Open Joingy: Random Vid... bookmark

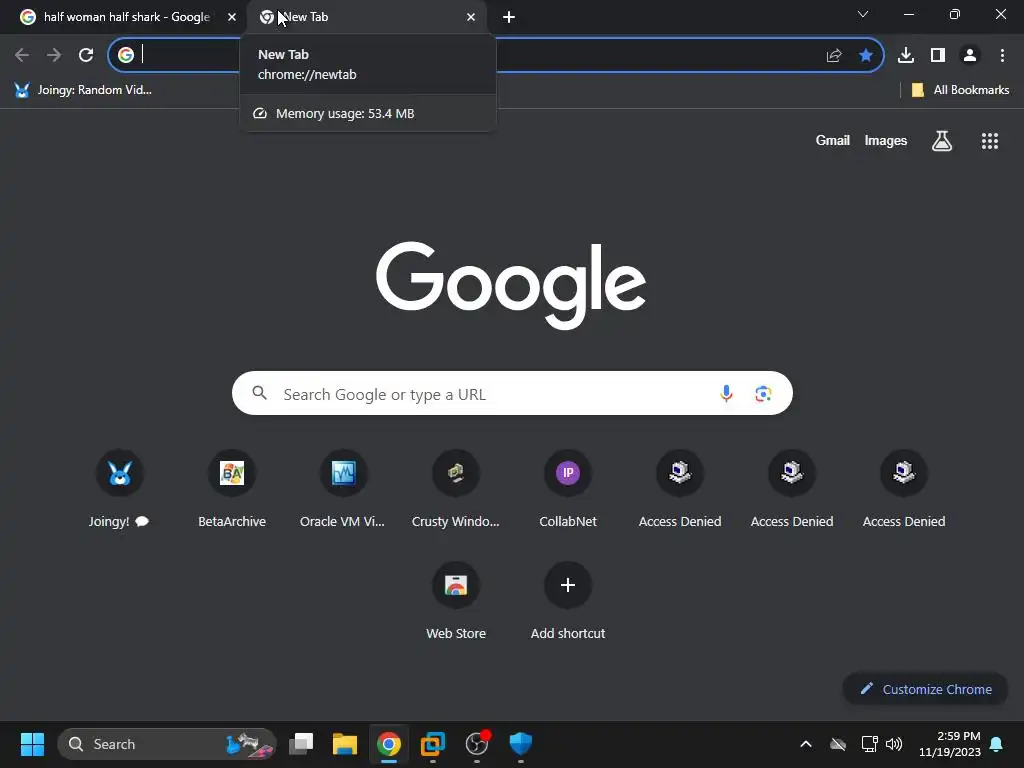tap(83, 90)
